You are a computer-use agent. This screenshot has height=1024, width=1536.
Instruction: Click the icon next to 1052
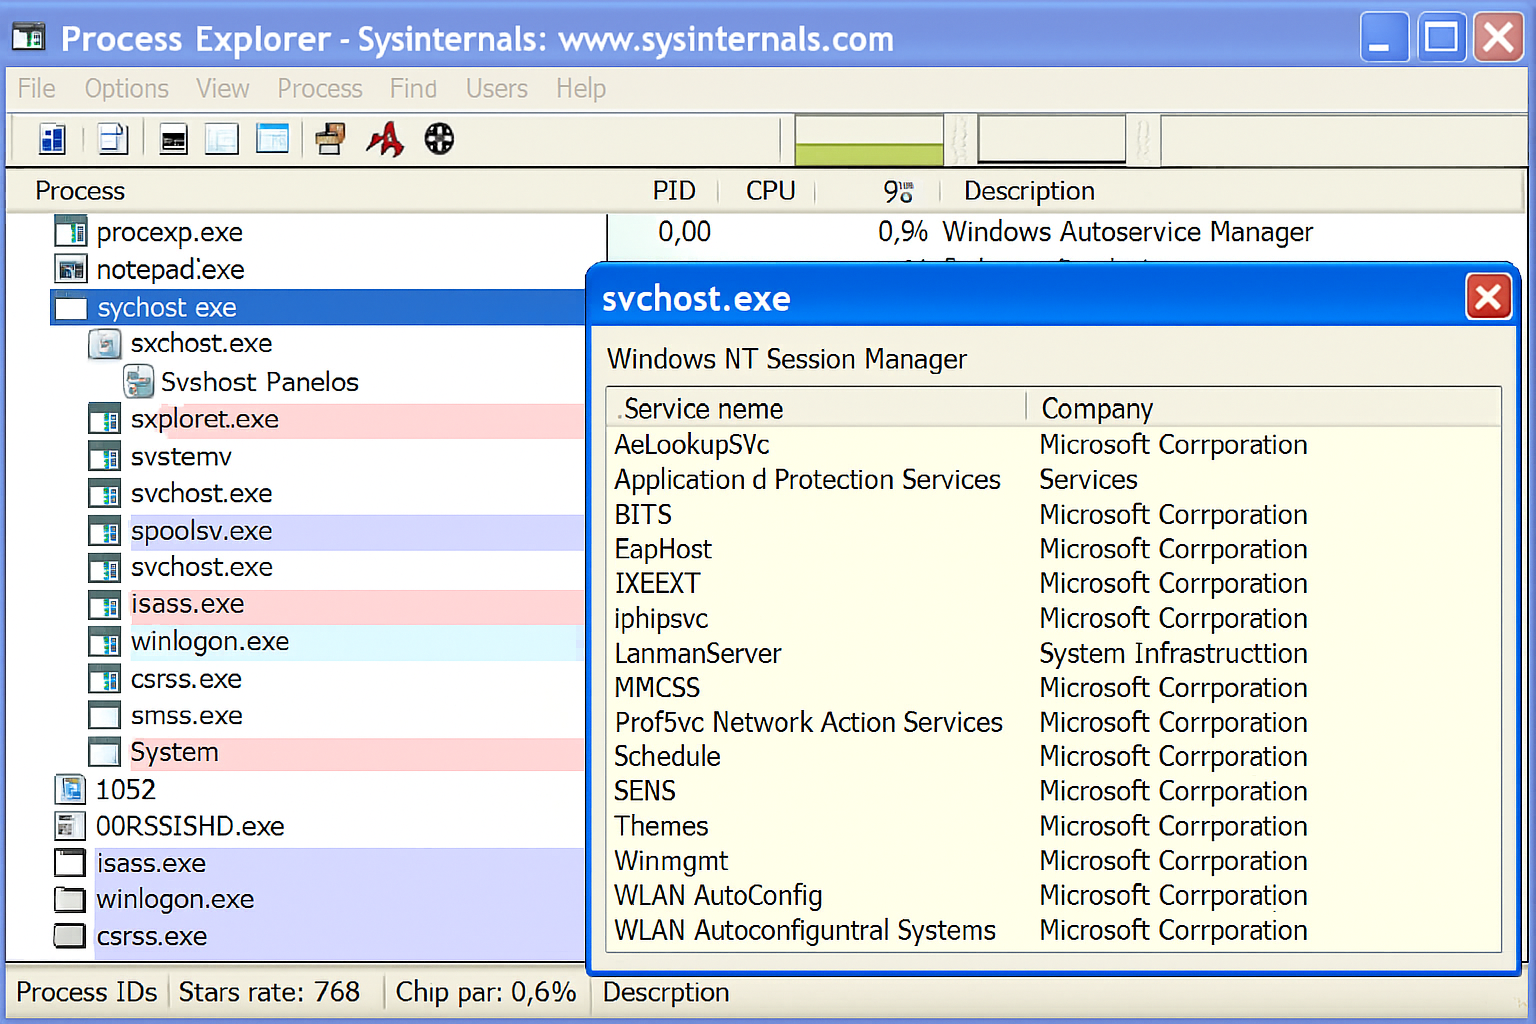point(71,790)
